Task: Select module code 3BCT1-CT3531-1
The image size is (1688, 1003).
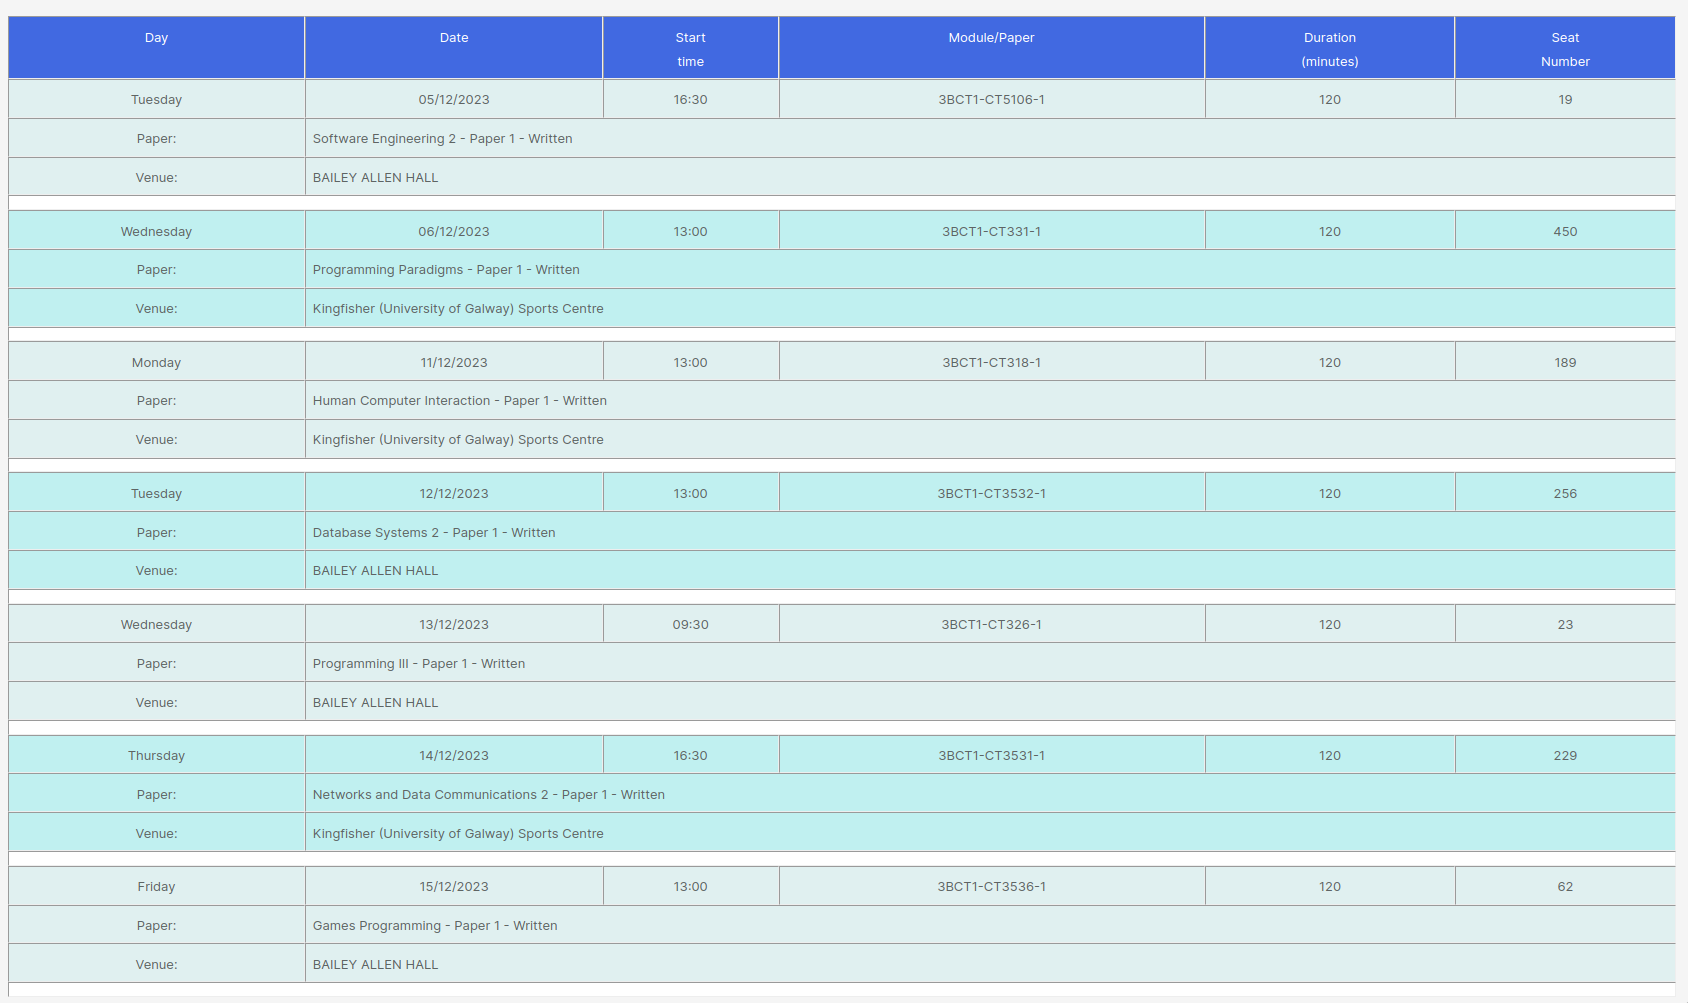Action: (992, 756)
